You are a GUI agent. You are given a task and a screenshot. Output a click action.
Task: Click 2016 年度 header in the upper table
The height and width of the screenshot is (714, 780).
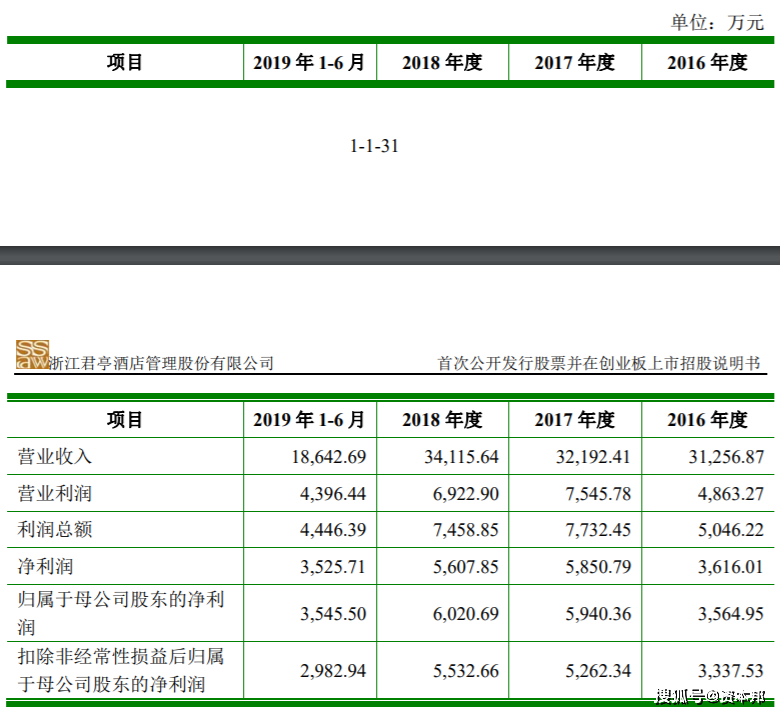pos(707,63)
